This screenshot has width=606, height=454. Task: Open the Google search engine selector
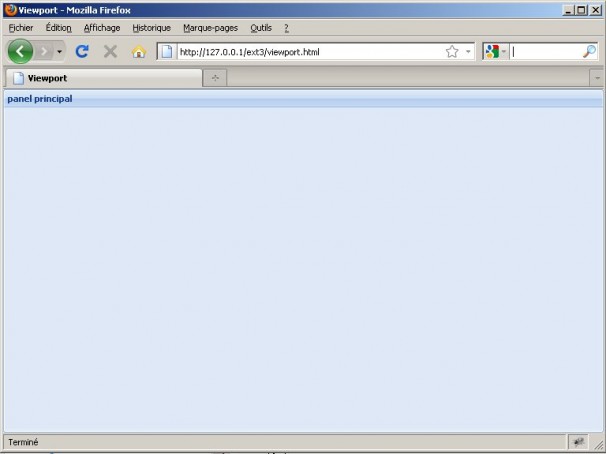coord(495,51)
